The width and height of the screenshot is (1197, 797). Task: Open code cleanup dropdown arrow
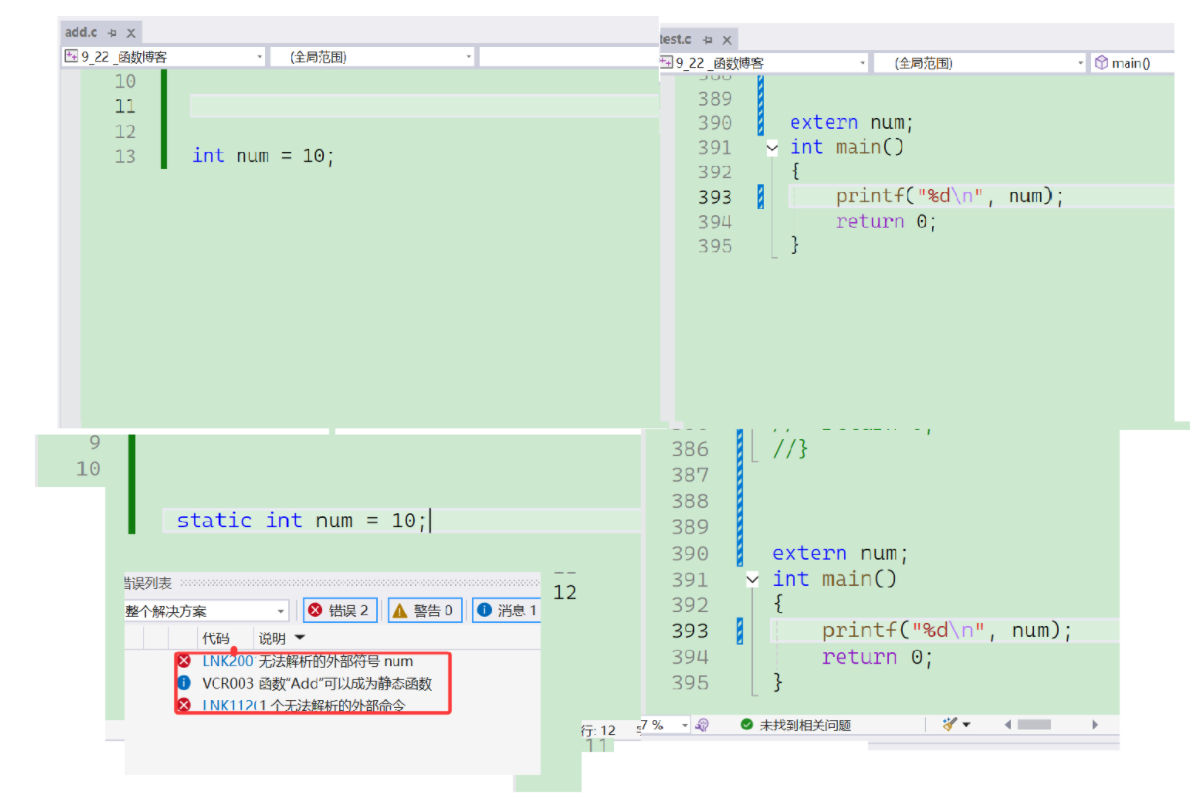tap(966, 724)
